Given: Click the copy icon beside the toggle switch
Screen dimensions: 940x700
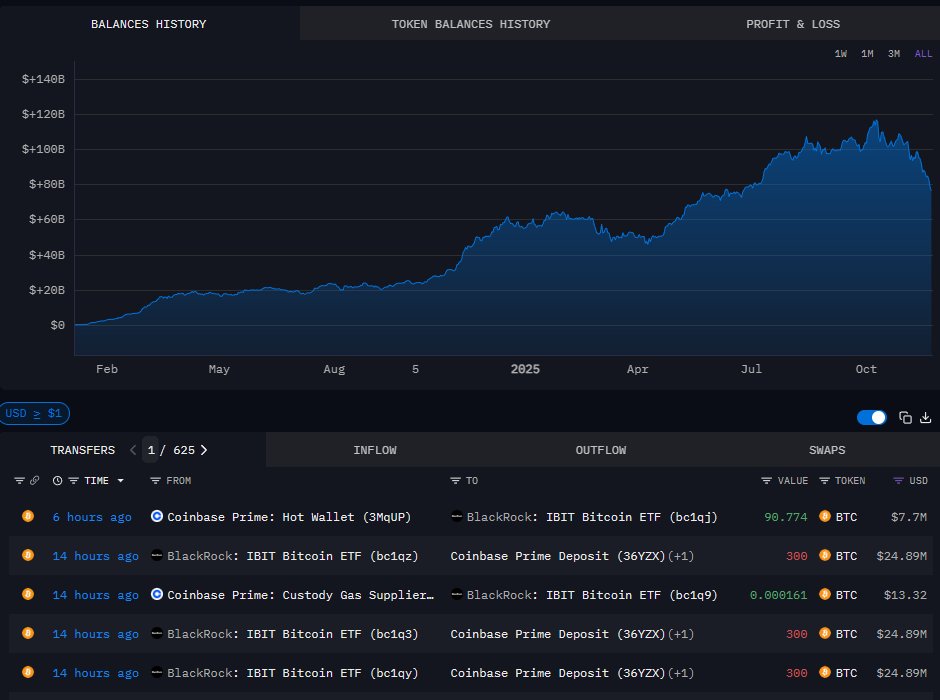Looking at the screenshot, I should point(905,418).
